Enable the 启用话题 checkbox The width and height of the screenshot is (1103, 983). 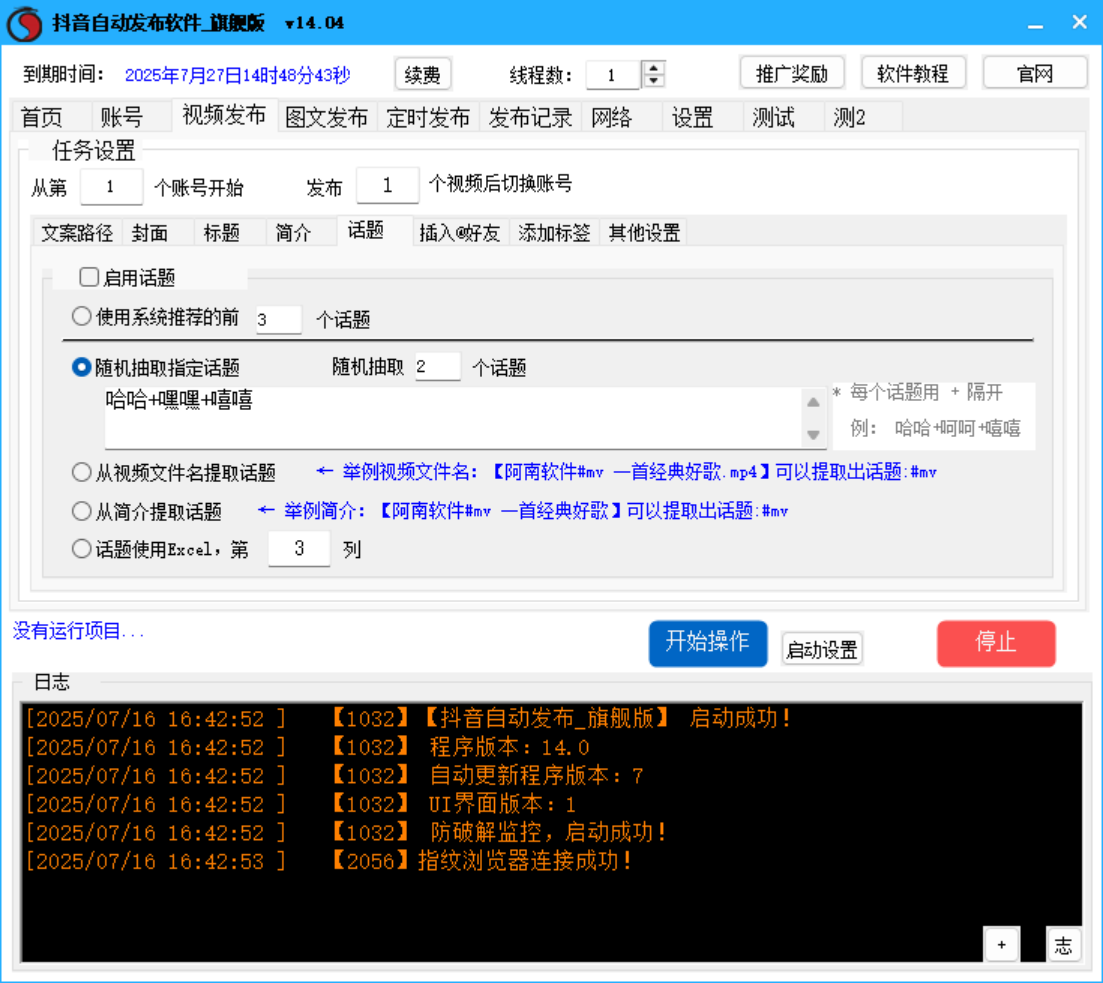point(89,277)
